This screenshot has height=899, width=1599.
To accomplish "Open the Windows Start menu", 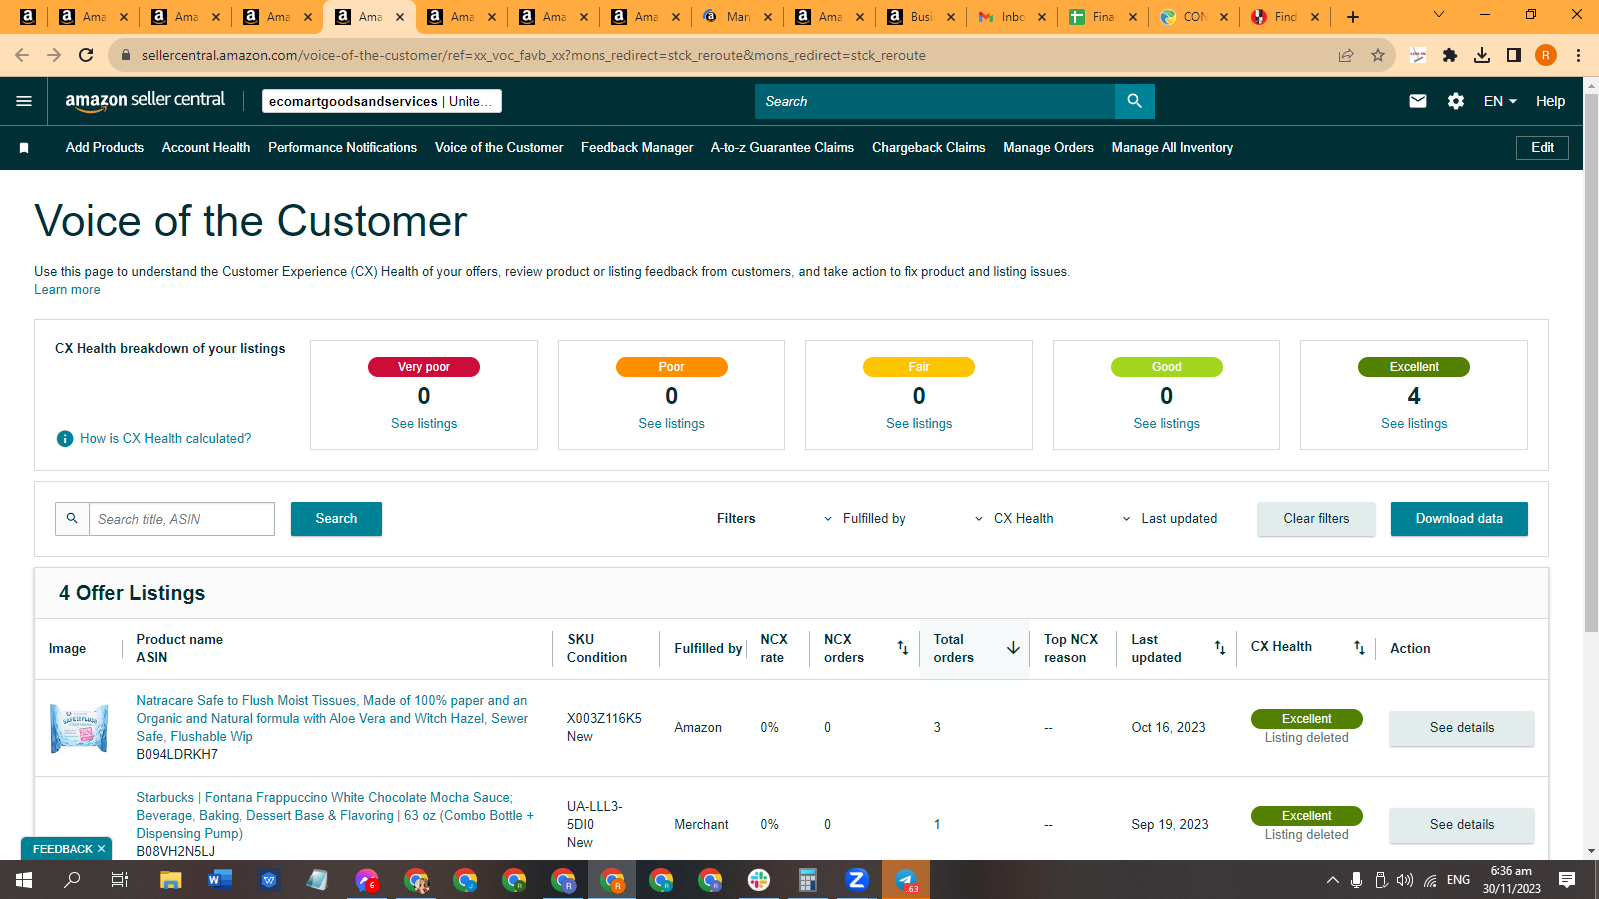I will pyautogui.click(x=24, y=880).
